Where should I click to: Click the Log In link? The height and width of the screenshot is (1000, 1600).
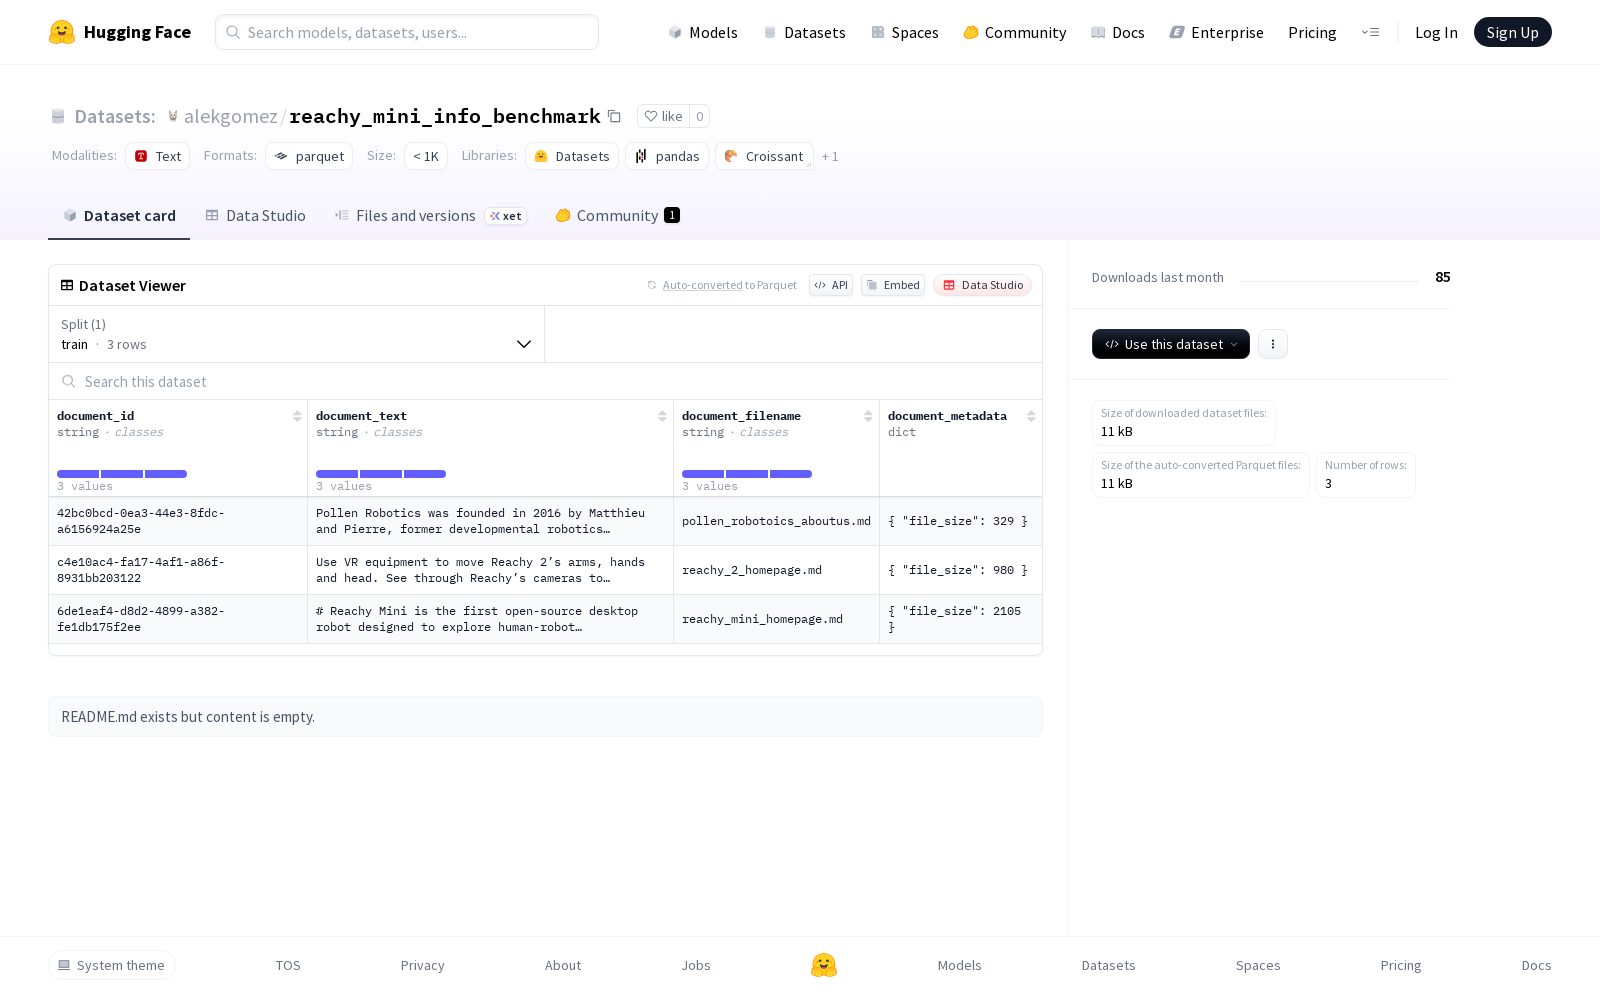click(1436, 32)
